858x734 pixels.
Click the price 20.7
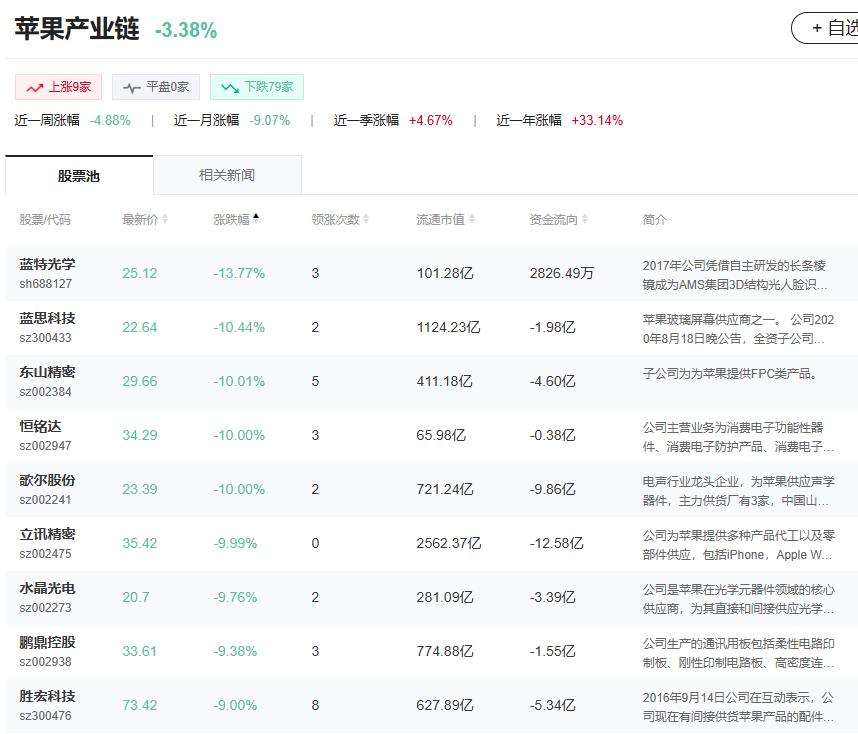(136, 597)
